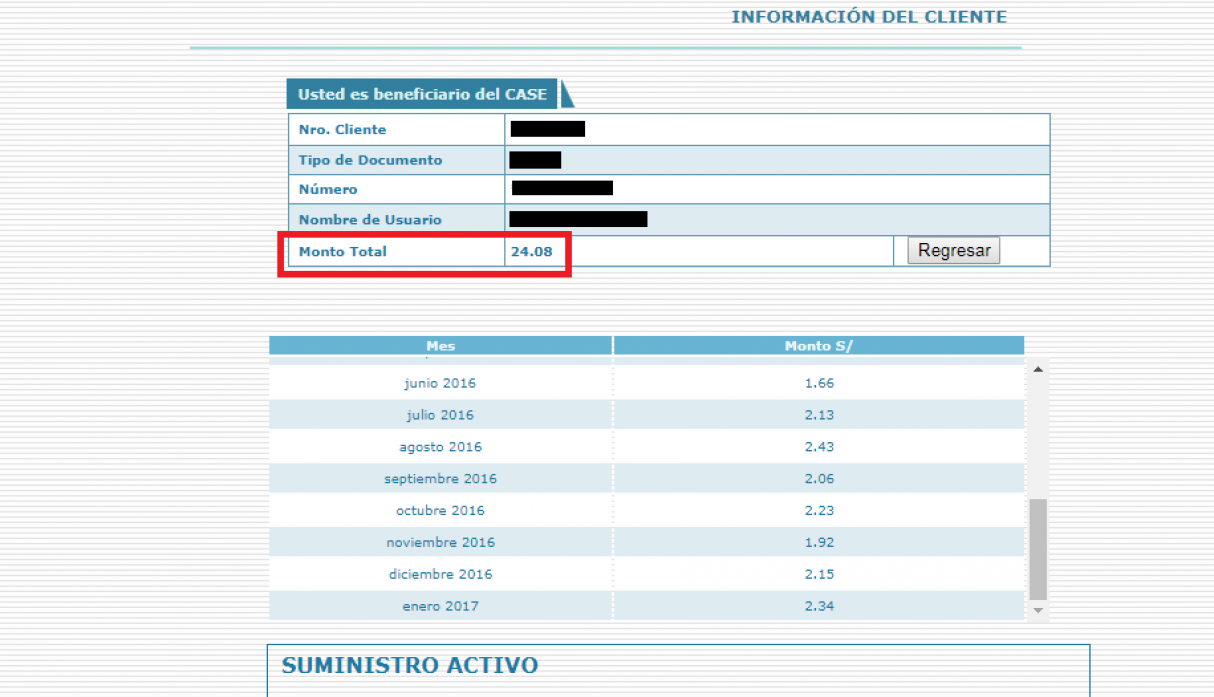
Task: Click the amount 2.43 for agosto
Action: (819, 447)
